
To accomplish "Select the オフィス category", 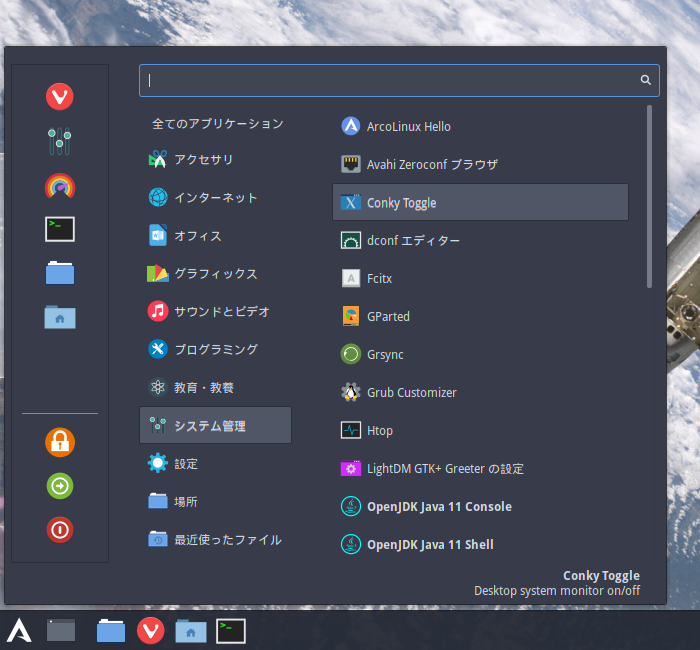I will [216, 235].
